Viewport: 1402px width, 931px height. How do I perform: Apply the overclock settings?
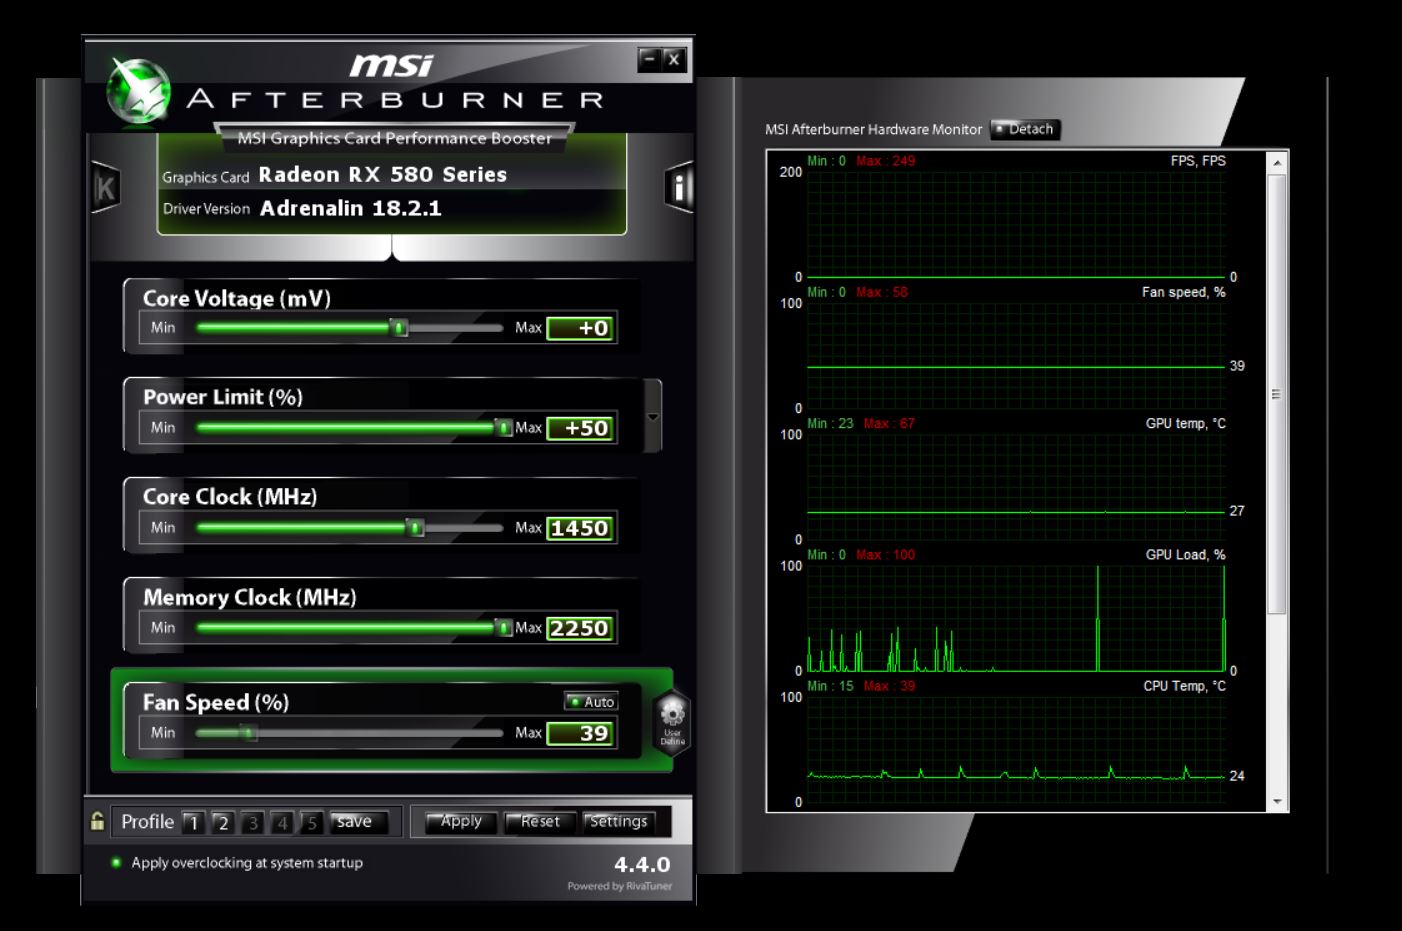point(461,821)
